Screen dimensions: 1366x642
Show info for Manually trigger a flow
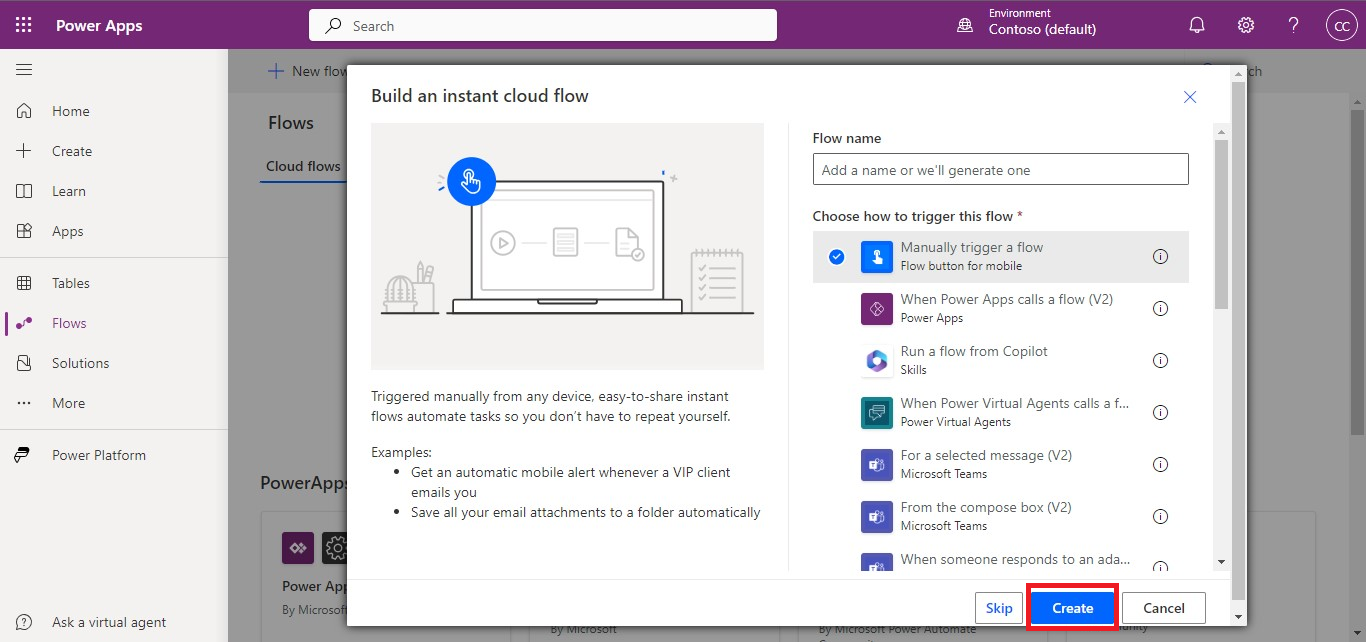1160,257
